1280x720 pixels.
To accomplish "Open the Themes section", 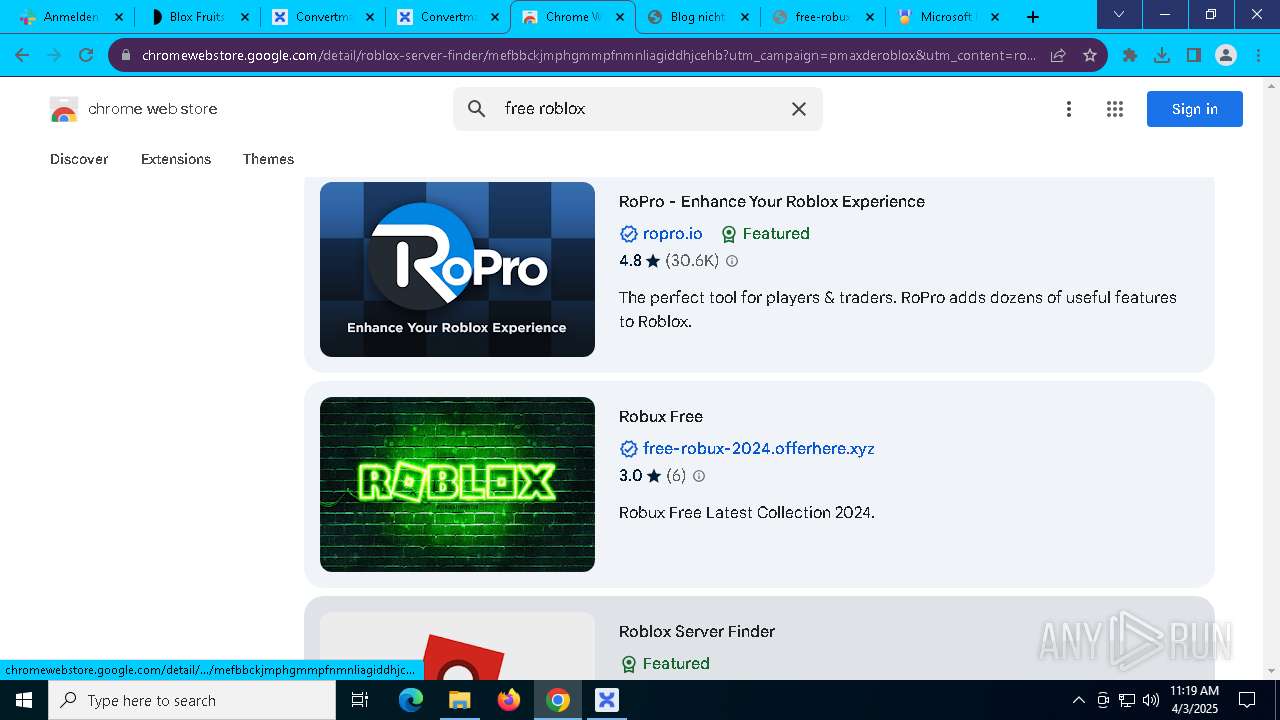I will coord(268,159).
